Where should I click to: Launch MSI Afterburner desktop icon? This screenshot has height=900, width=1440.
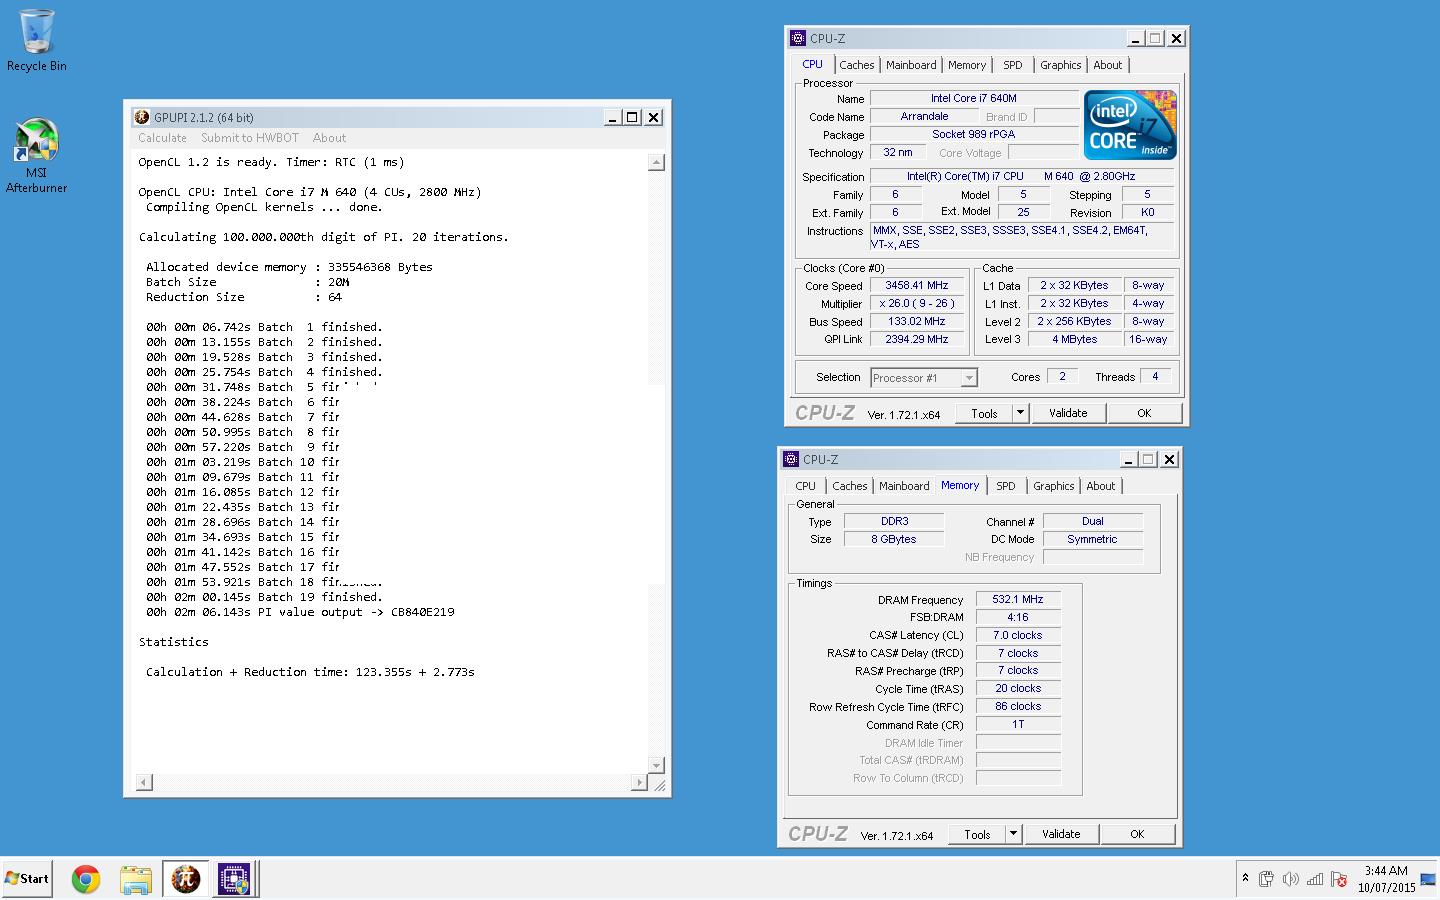pyautogui.click(x=36, y=156)
